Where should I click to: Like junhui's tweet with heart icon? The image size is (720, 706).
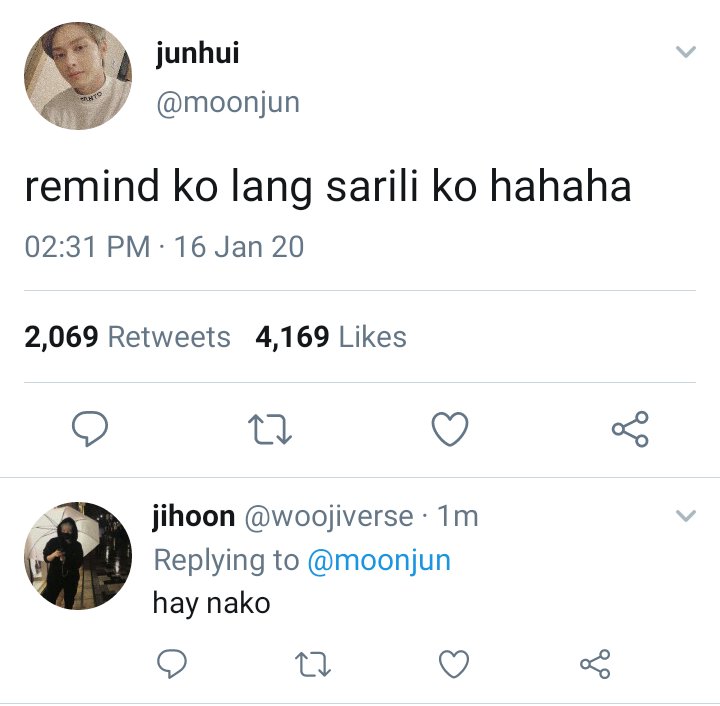click(x=450, y=429)
